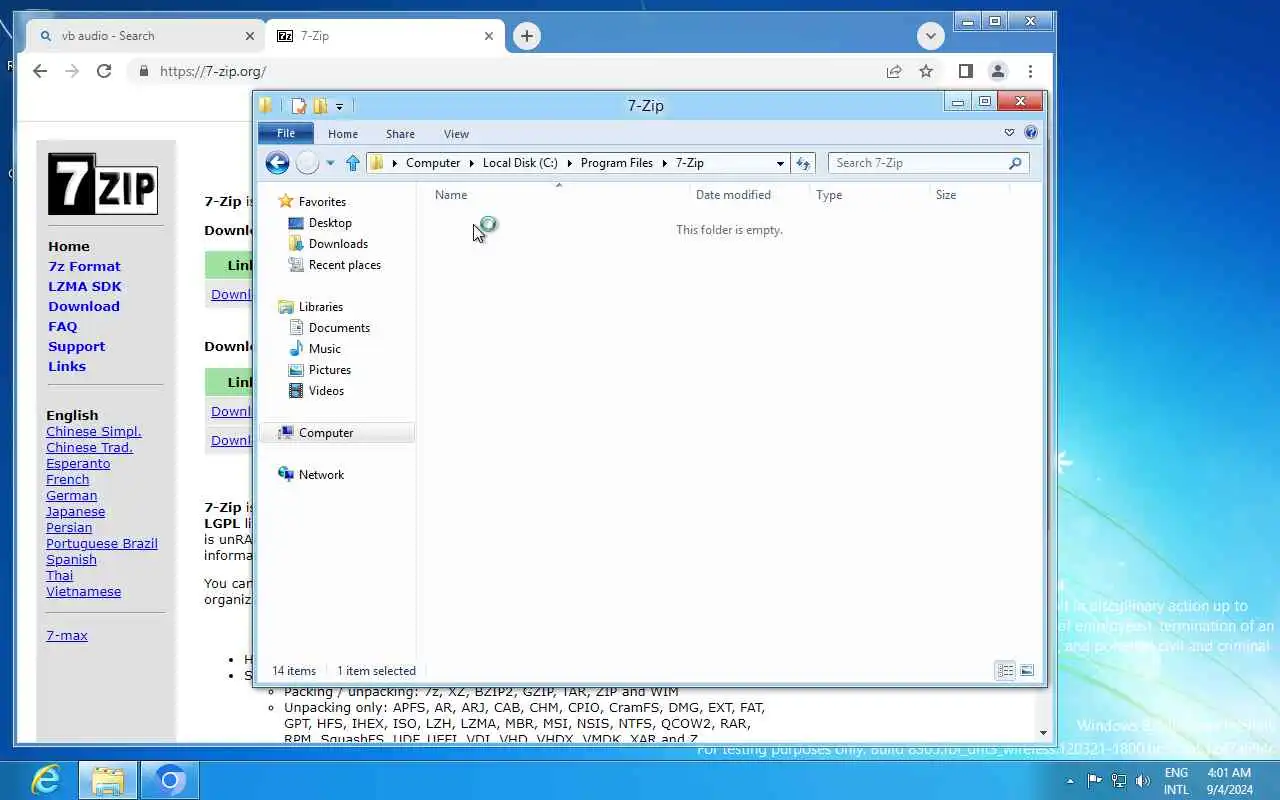Open Chrome profile avatar
This screenshot has height=800, width=1280.
tap(997, 71)
